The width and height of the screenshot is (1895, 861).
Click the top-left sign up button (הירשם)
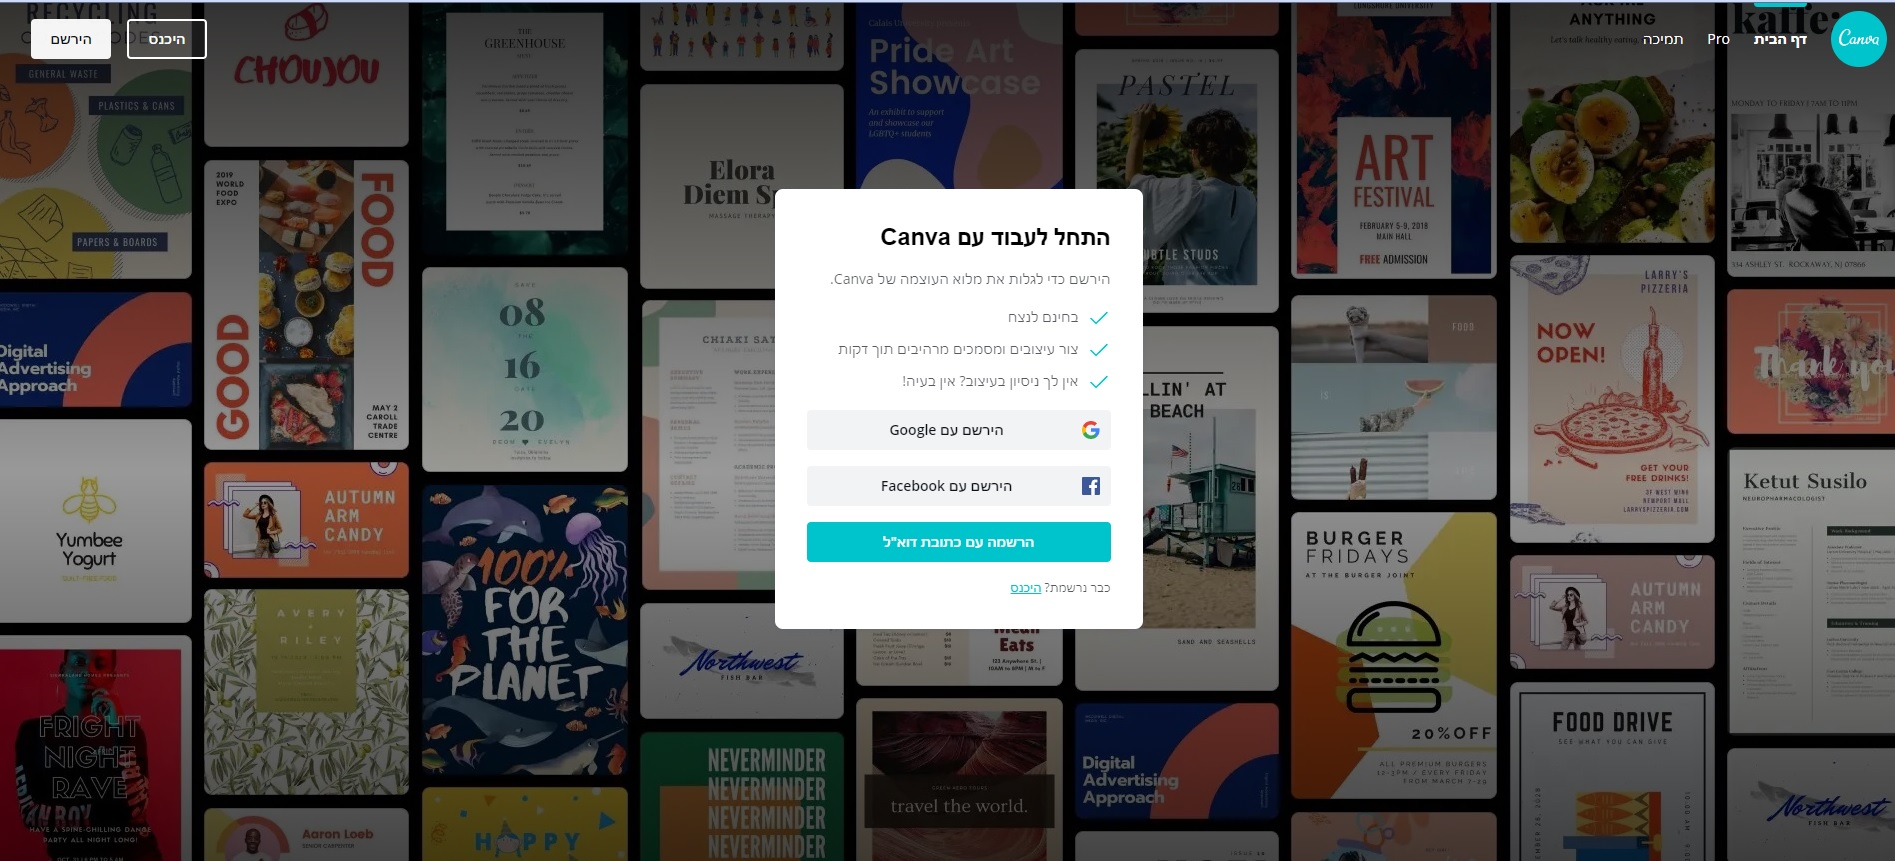point(71,39)
